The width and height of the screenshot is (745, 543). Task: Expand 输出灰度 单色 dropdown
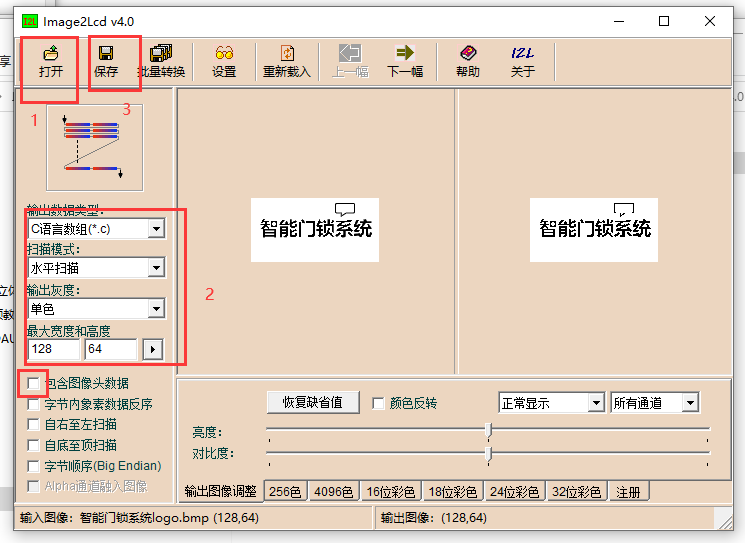156,309
